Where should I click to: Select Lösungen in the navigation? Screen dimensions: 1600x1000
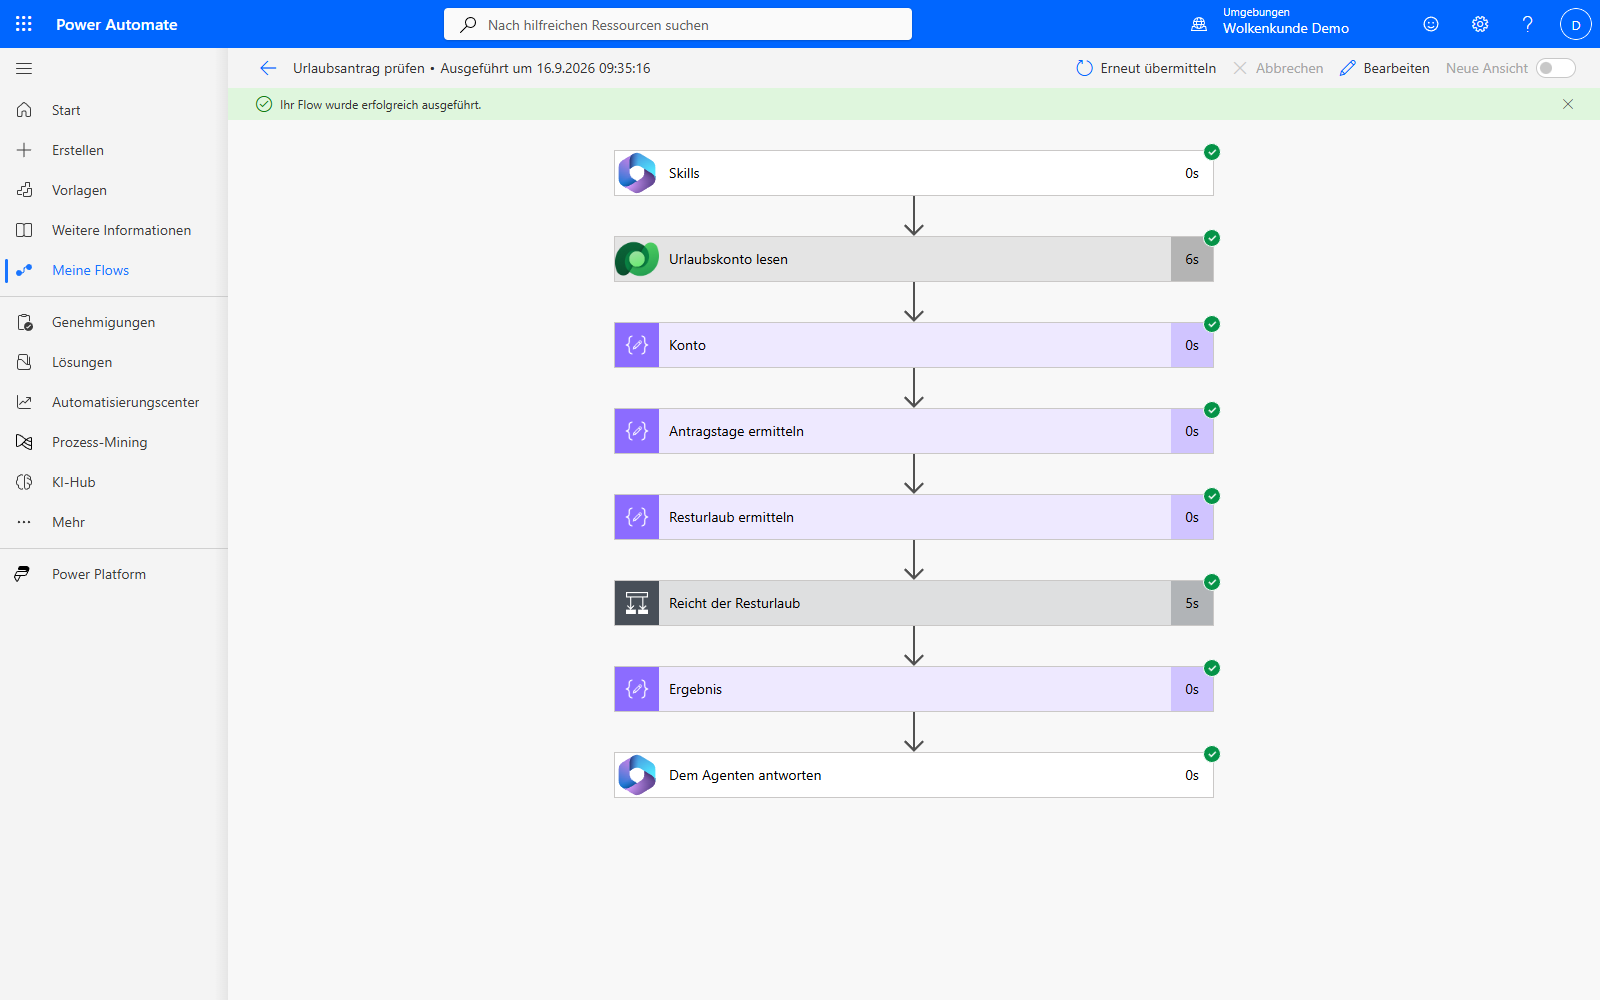(114, 362)
